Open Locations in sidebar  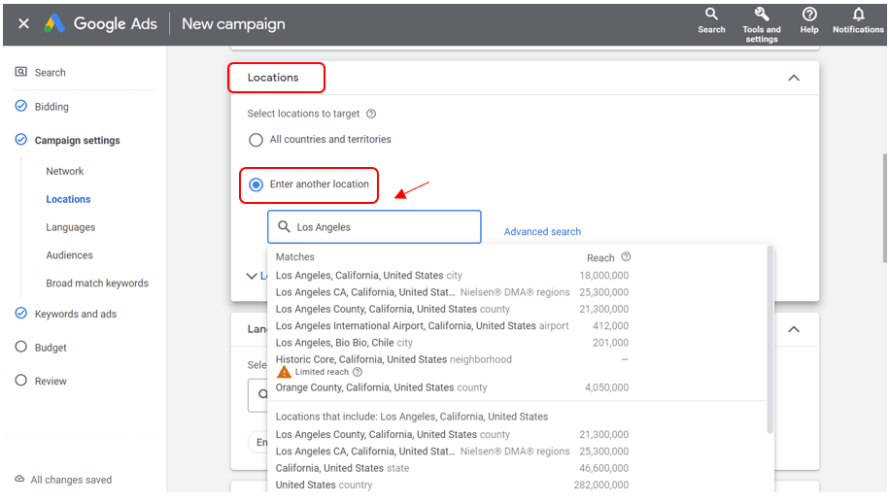[x=68, y=199]
